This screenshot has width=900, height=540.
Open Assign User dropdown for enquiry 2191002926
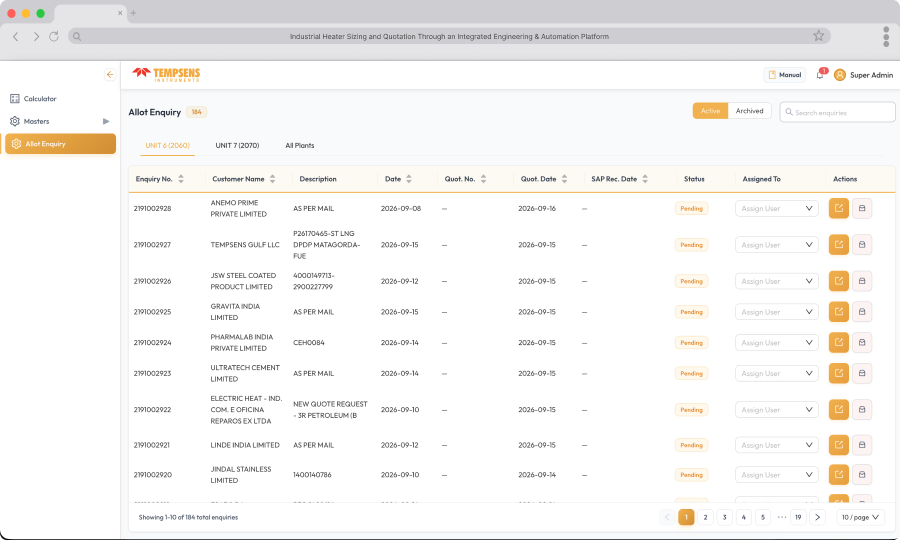click(777, 281)
